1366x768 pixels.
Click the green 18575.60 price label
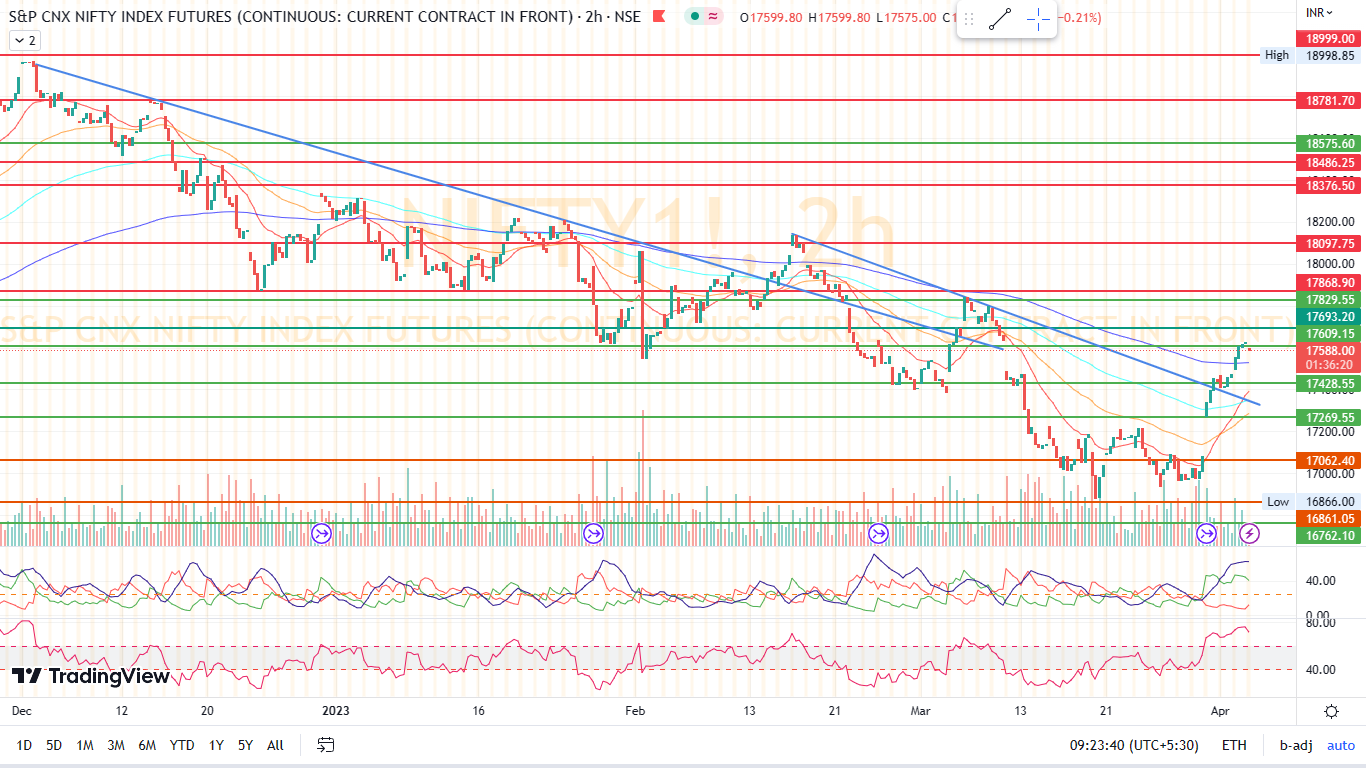point(1329,144)
